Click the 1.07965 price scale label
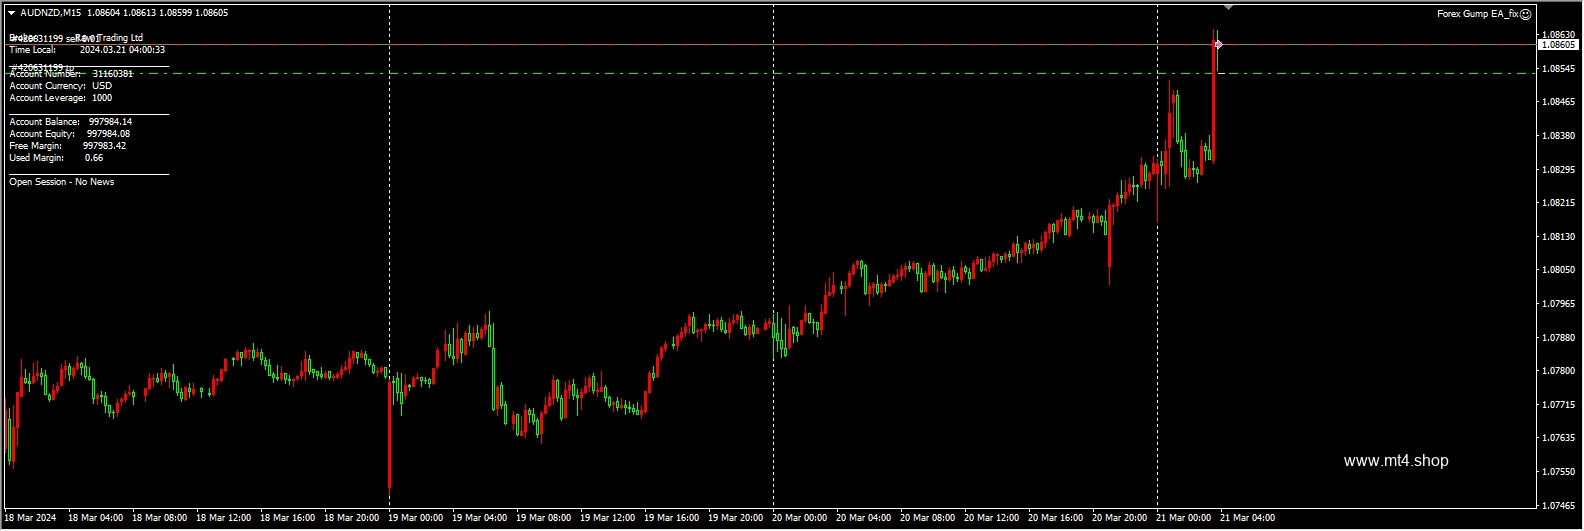The height and width of the screenshot is (531, 1584). 1558,304
